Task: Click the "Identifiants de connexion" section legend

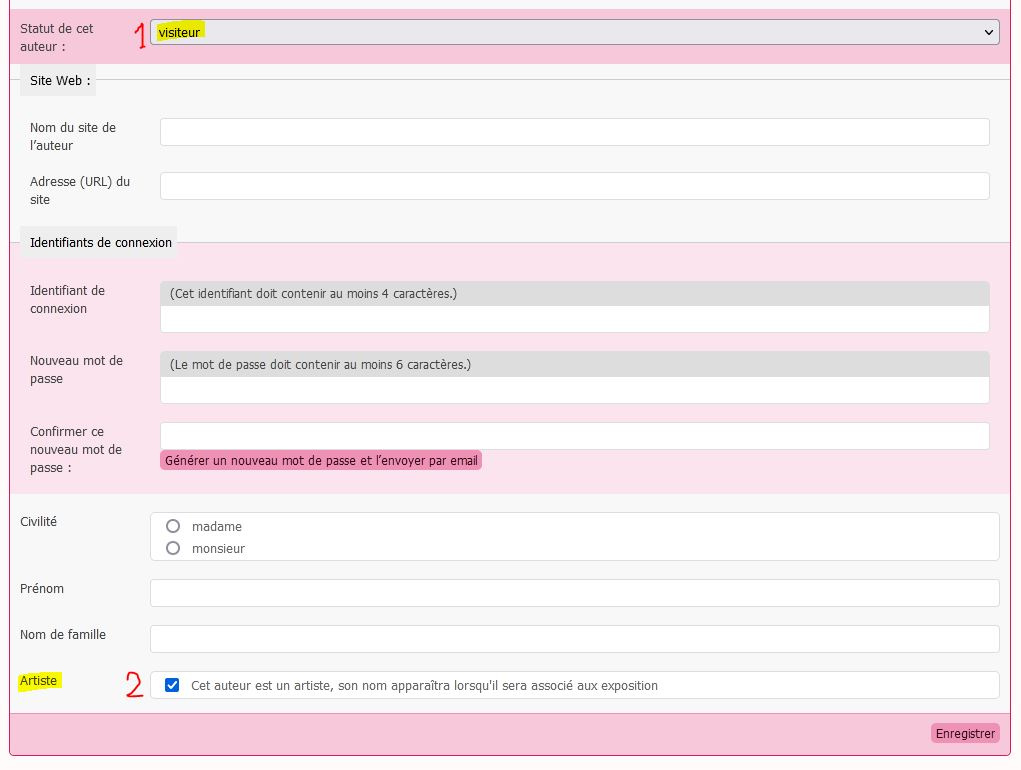Action: click(100, 243)
